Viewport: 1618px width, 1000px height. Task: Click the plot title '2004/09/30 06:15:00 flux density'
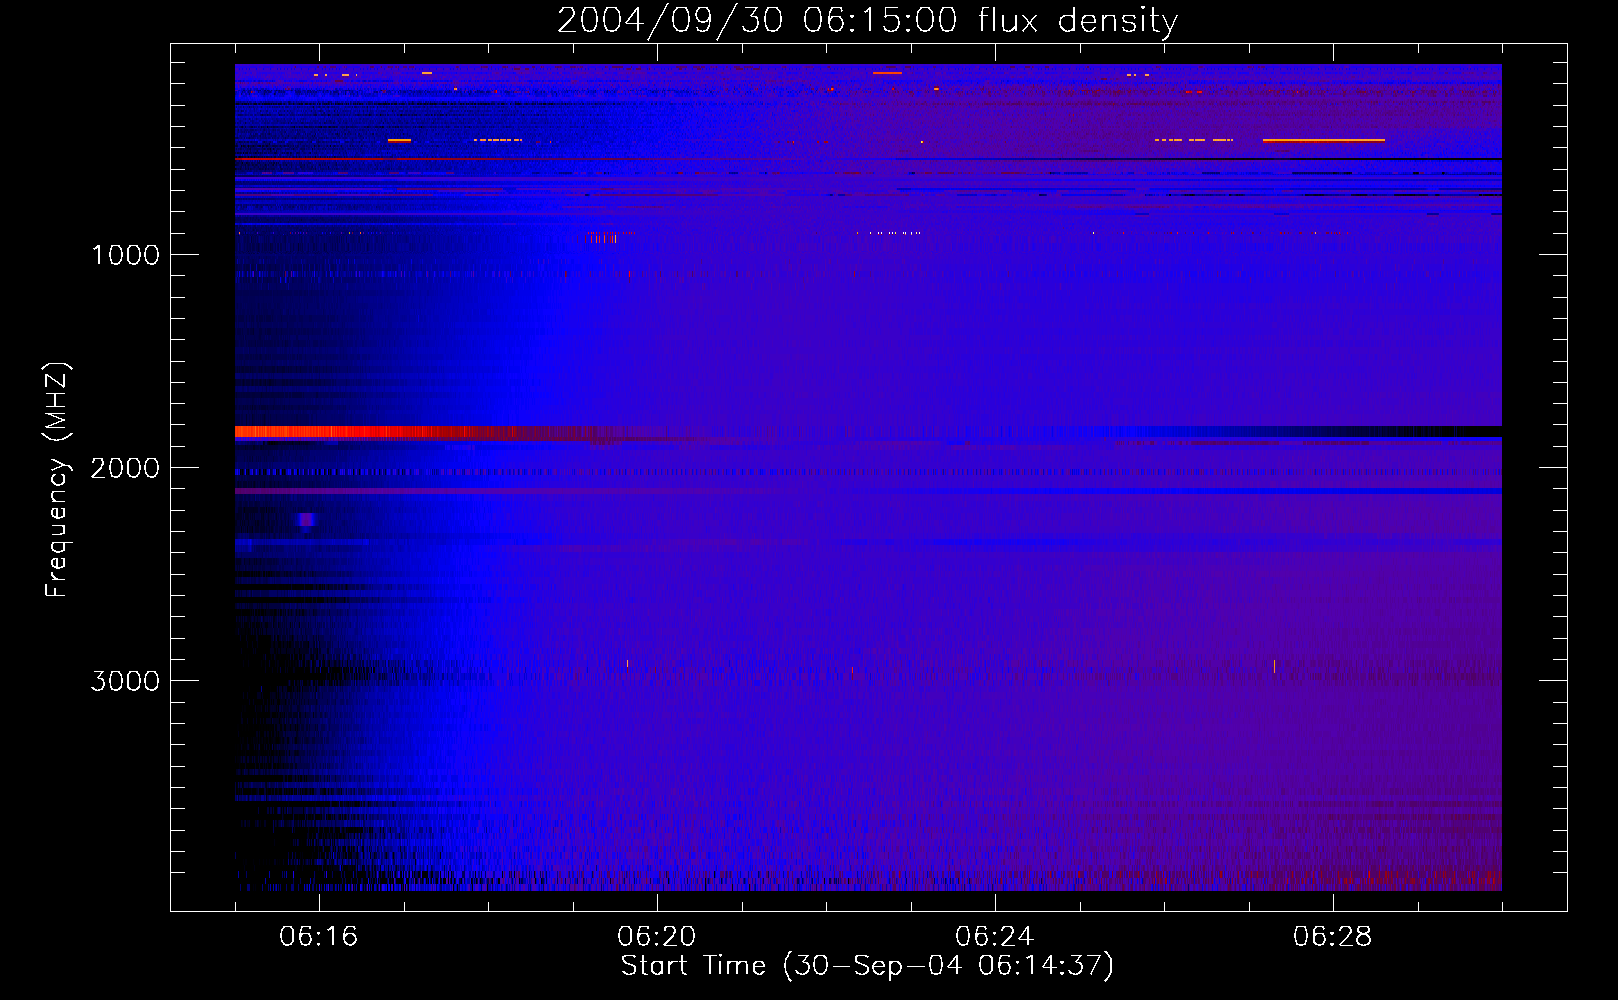[867, 21]
